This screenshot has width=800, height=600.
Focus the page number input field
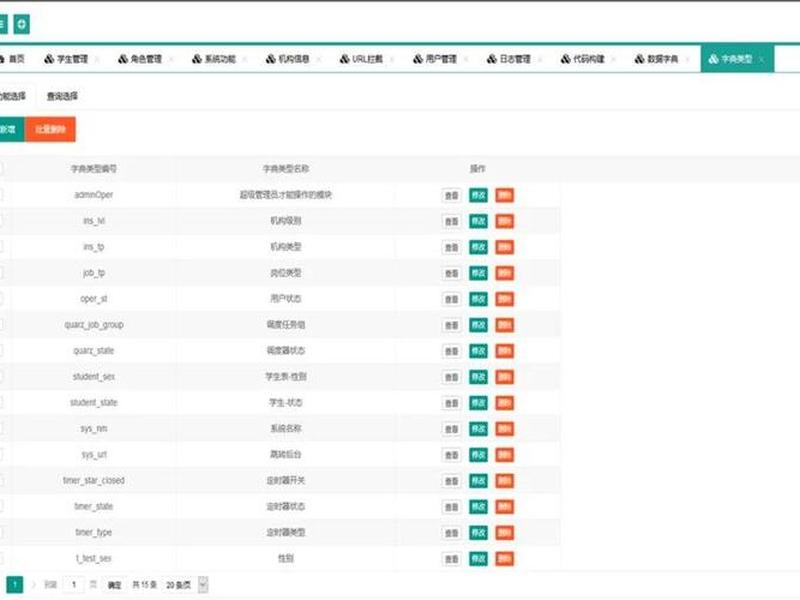(74, 585)
